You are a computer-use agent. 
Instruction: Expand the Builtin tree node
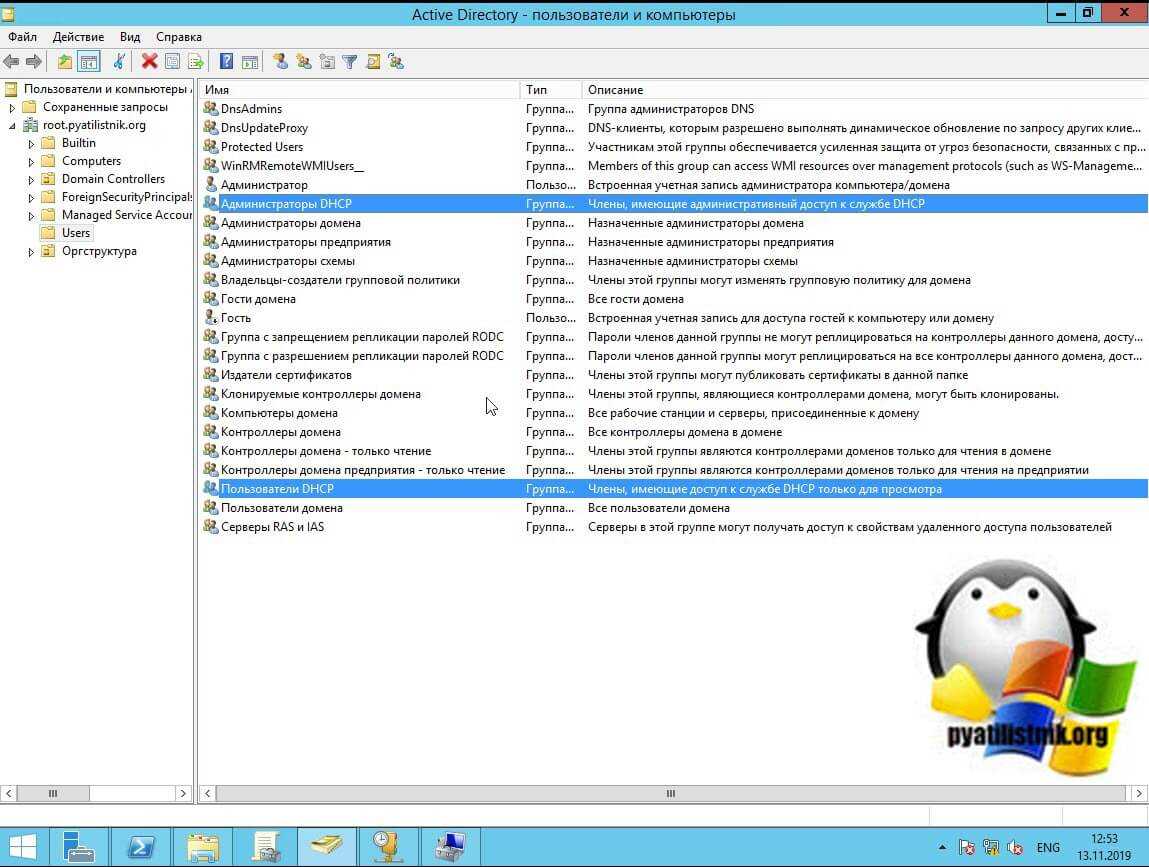[x=32, y=143]
